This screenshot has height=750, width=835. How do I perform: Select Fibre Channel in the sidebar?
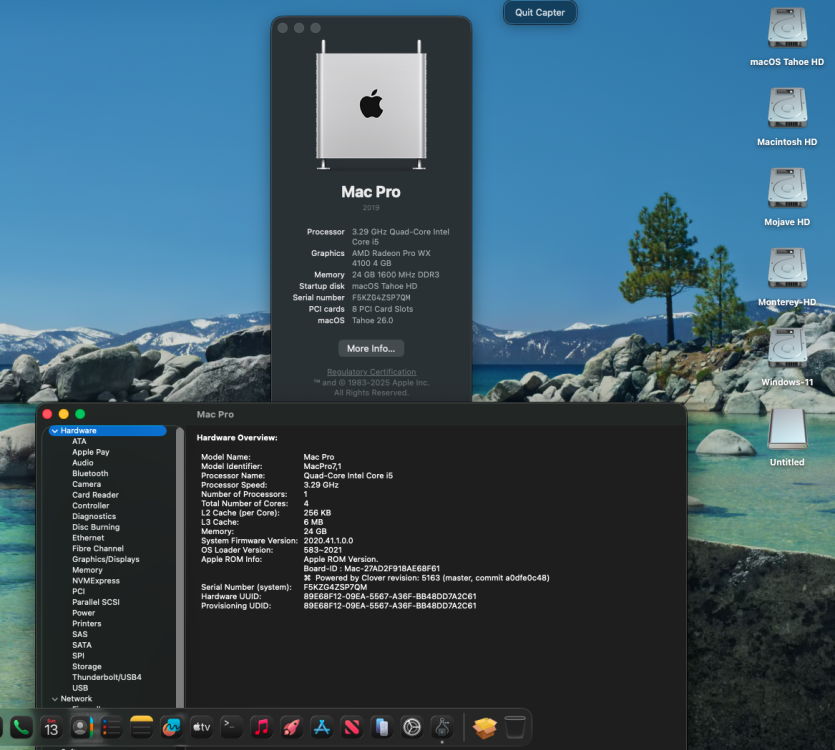coord(98,548)
